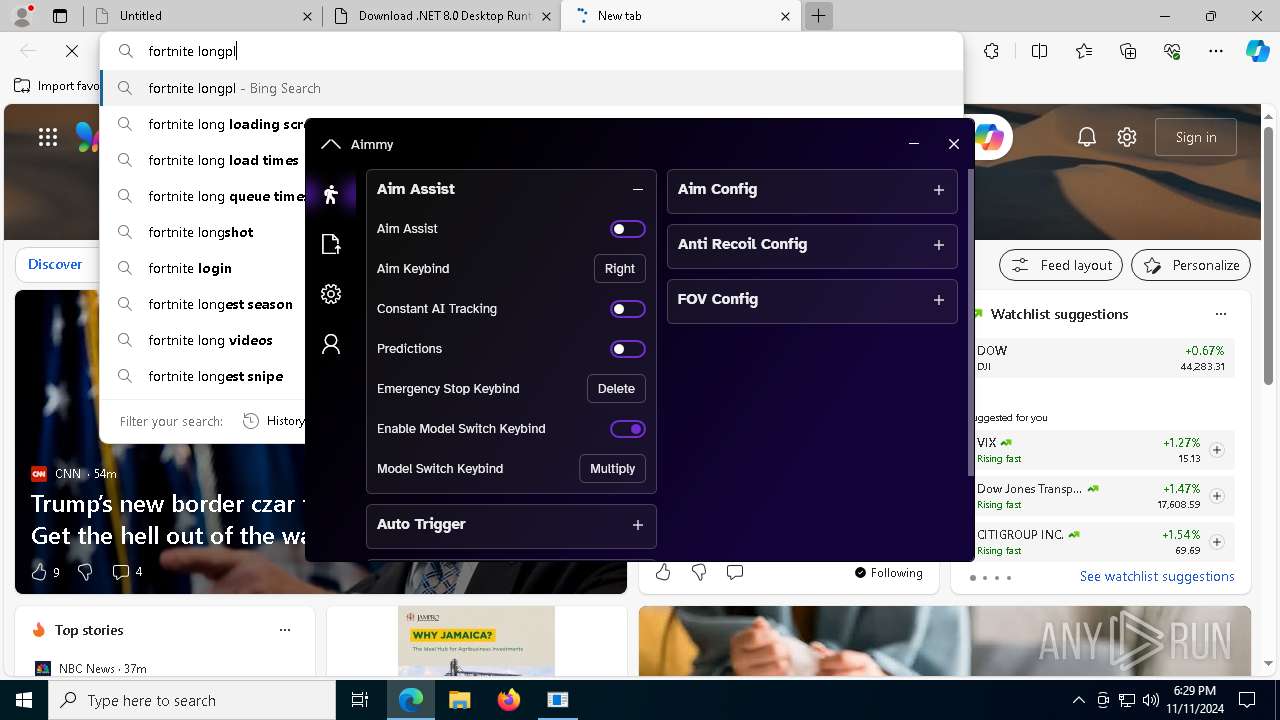
Task: Stop page loading with X button
Action: tap(72, 51)
